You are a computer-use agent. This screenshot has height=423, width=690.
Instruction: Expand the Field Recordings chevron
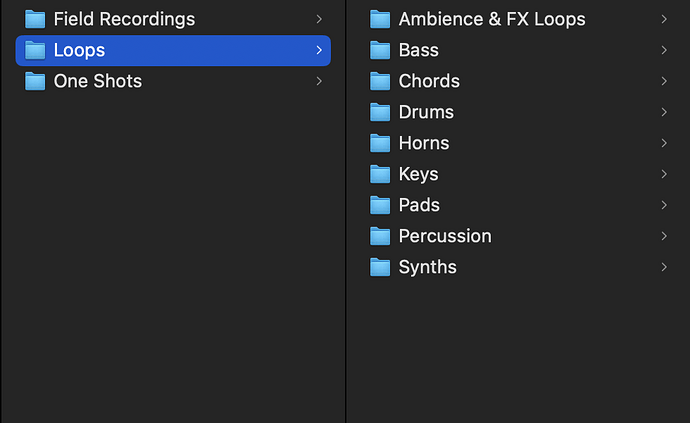coord(318,19)
